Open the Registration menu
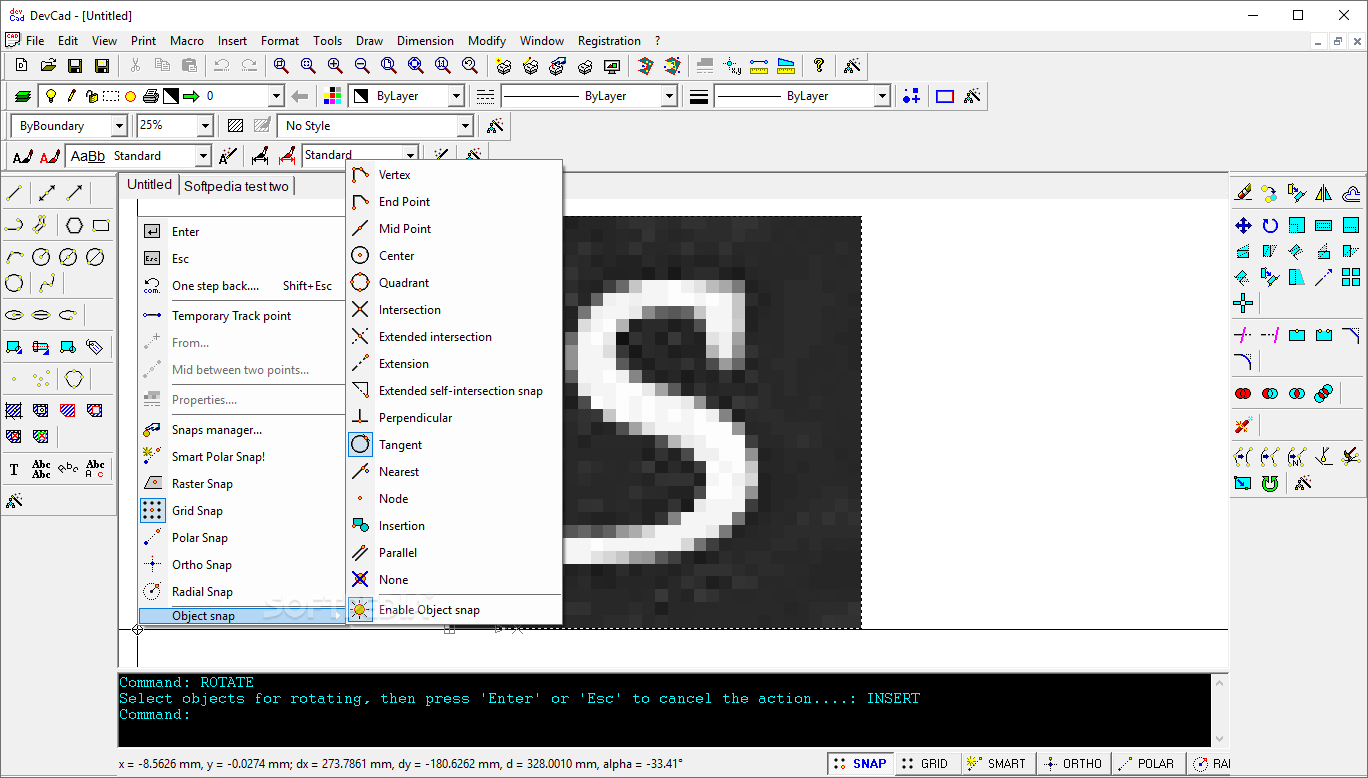 click(609, 41)
